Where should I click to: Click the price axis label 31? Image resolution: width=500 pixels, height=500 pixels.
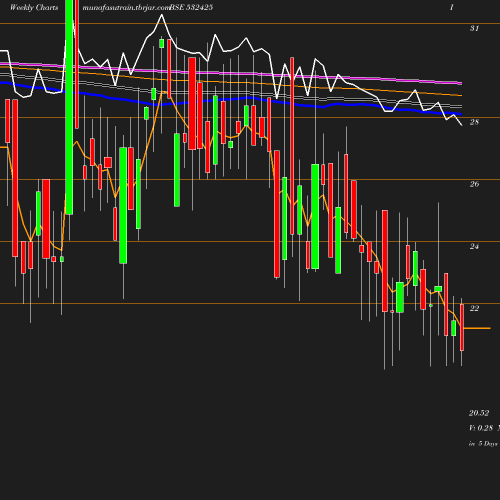(x=474, y=28)
